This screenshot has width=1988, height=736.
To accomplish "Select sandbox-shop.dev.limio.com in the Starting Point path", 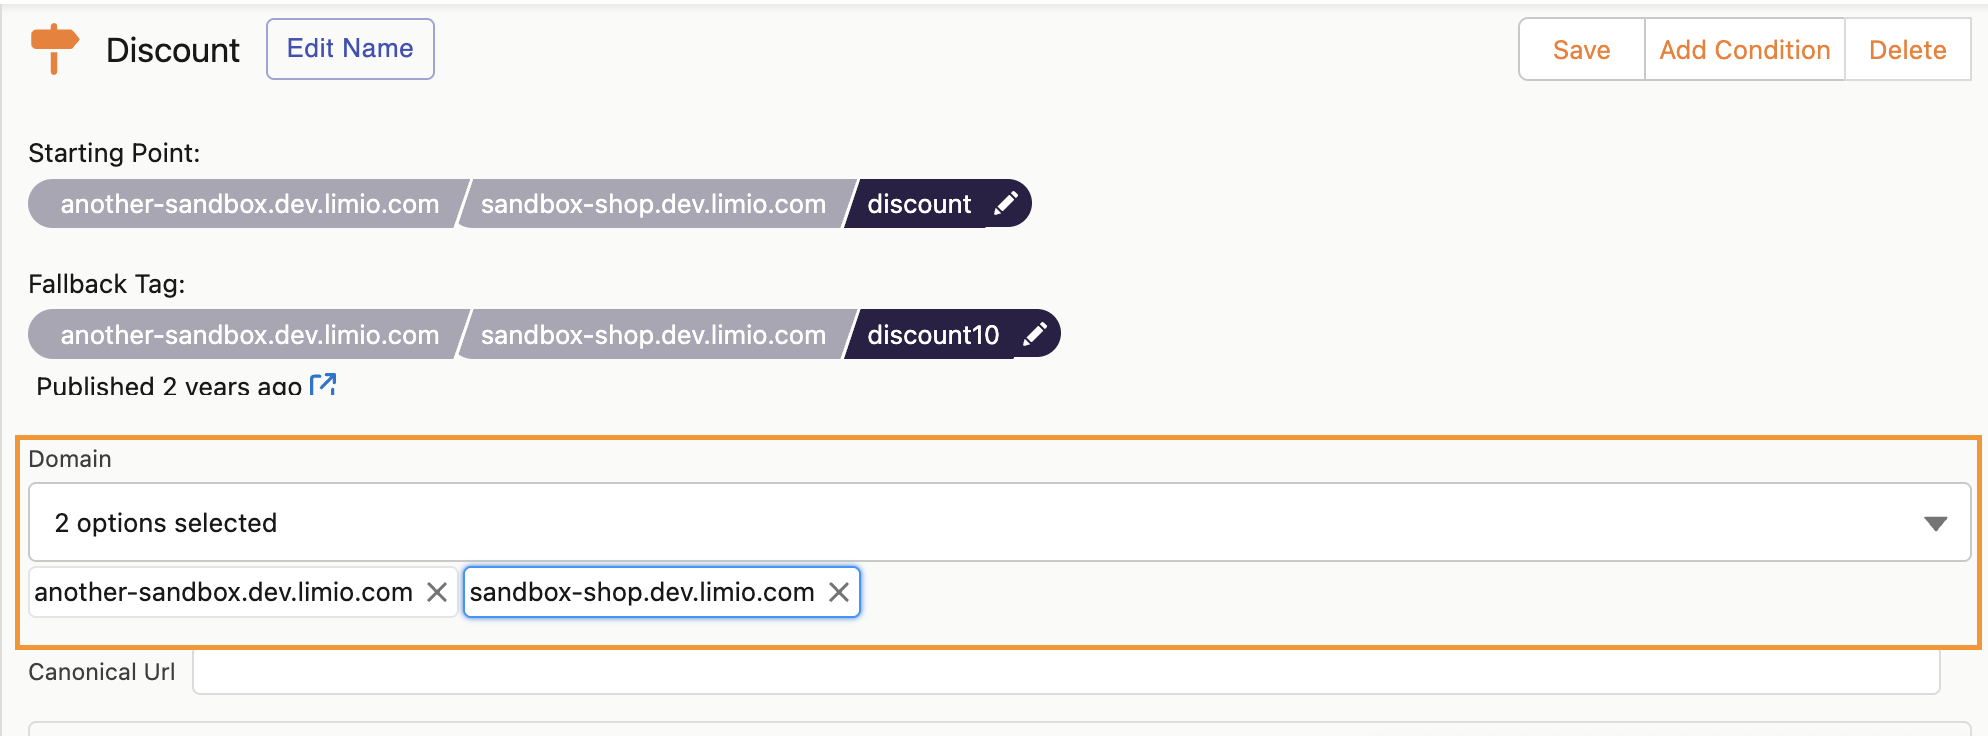I will (x=653, y=204).
